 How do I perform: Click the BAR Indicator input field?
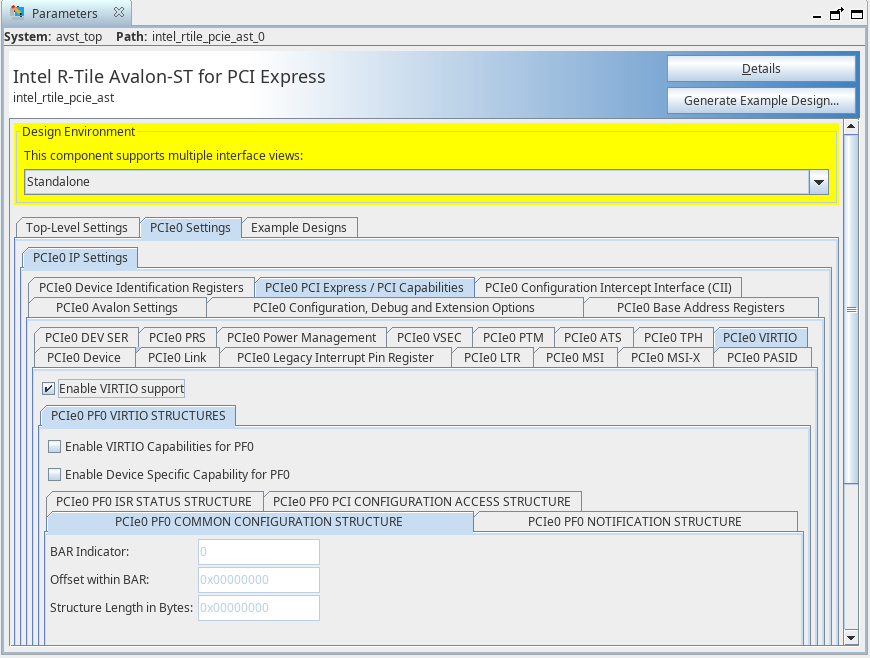tap(259, 551)
